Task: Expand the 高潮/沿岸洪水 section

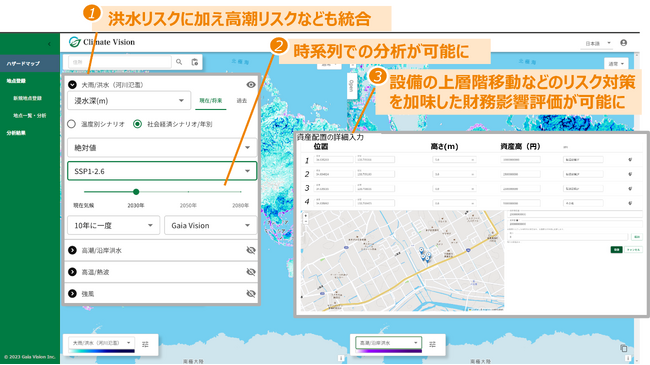Action: (72, 251)
